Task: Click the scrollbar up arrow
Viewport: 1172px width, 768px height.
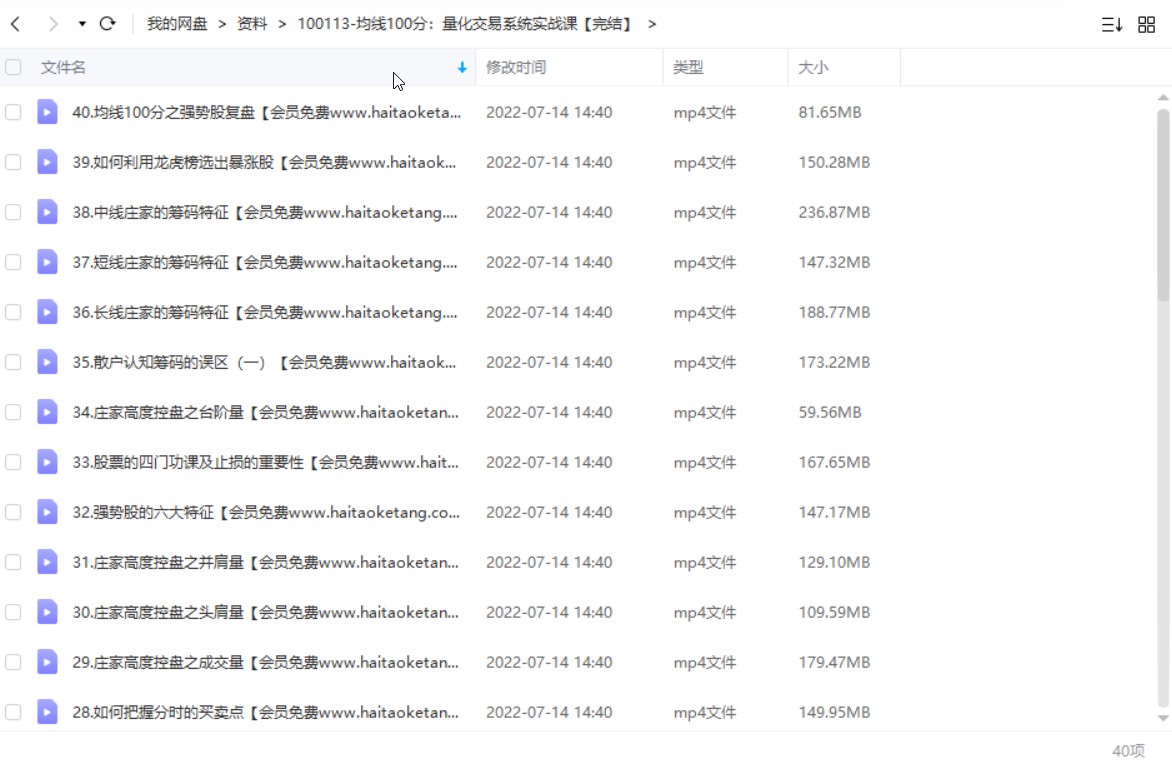Action: [1163, 97]
